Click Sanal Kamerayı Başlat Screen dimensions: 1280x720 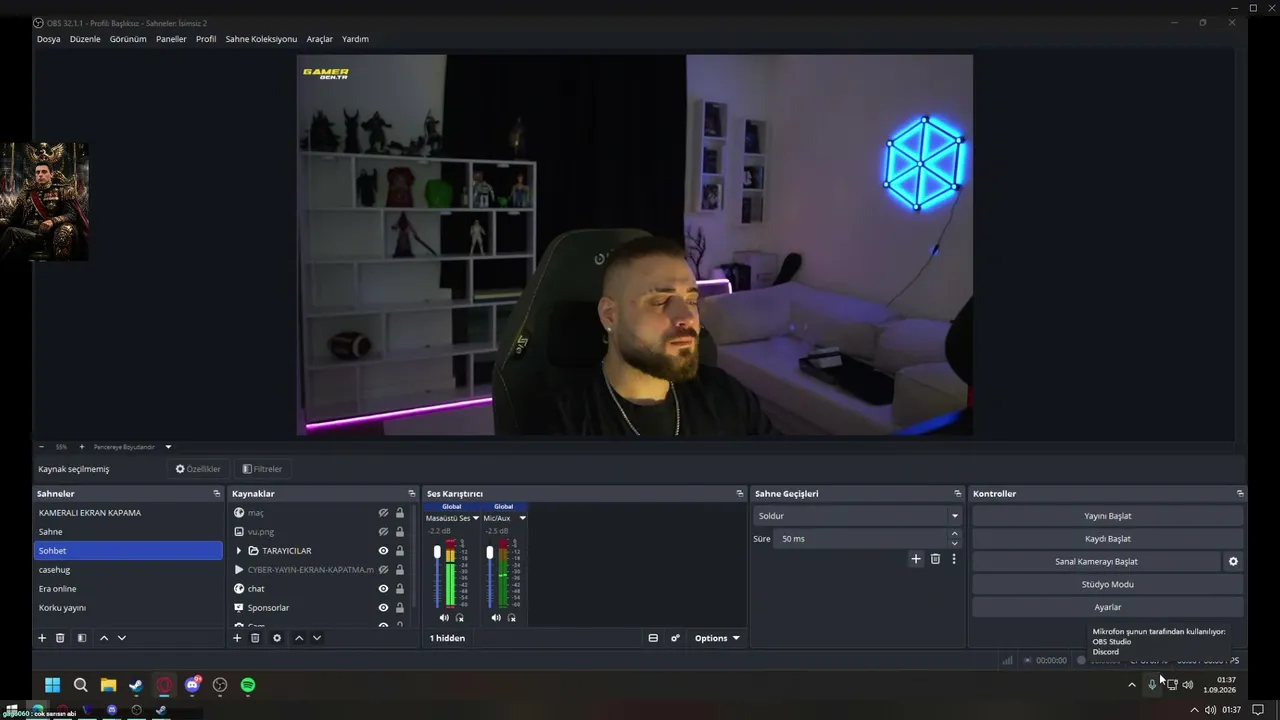(1096, 561)
